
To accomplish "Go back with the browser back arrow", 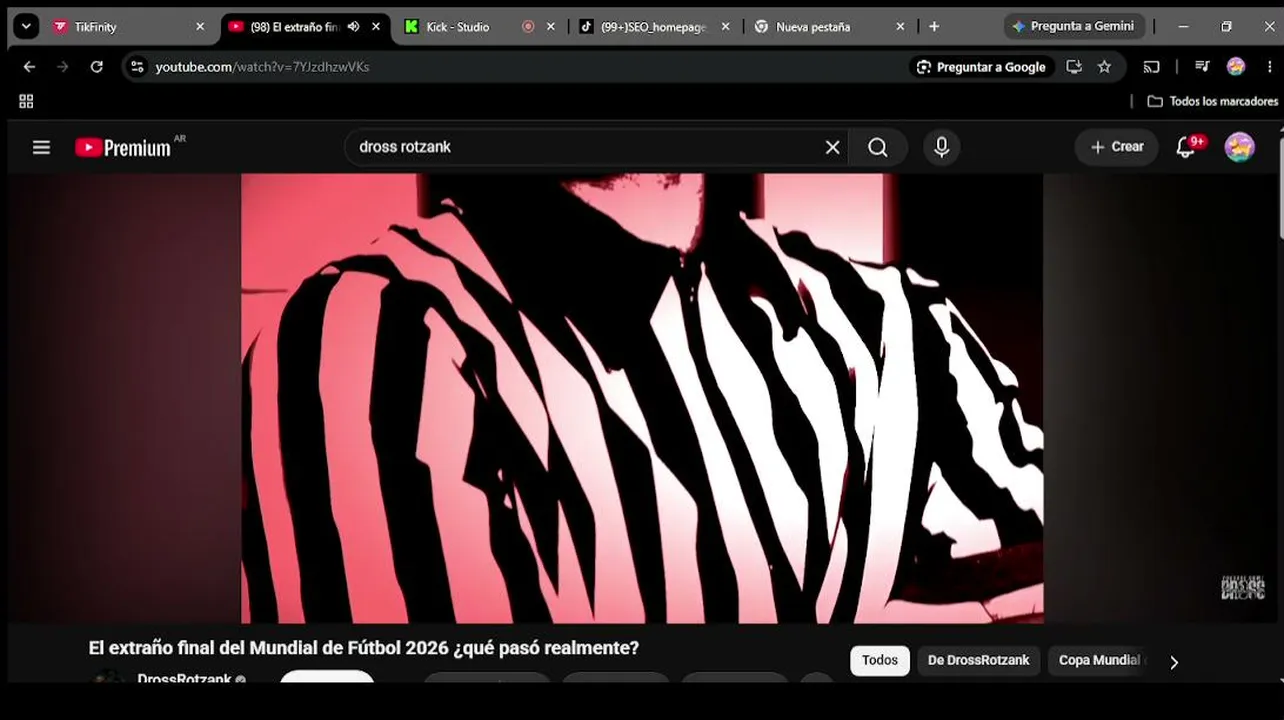I will (x=29, y=67).
